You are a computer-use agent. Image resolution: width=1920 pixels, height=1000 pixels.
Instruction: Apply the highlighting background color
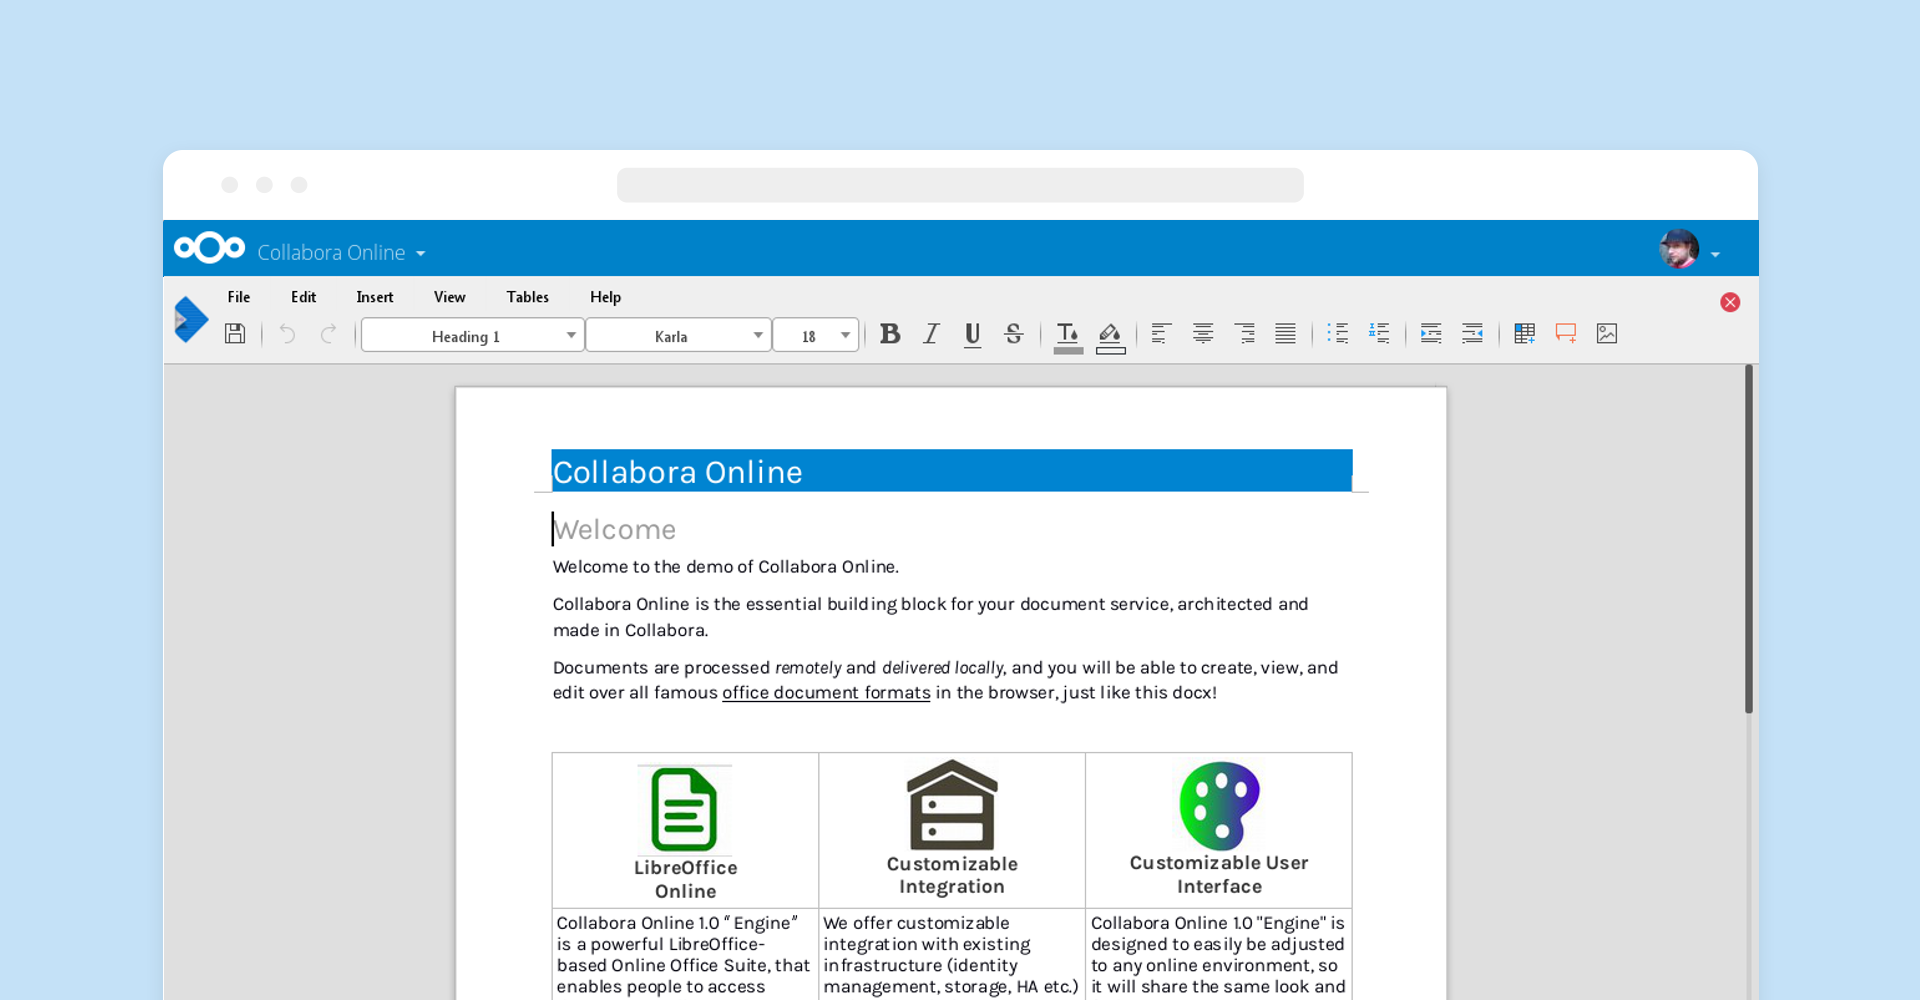[1110, 337]
